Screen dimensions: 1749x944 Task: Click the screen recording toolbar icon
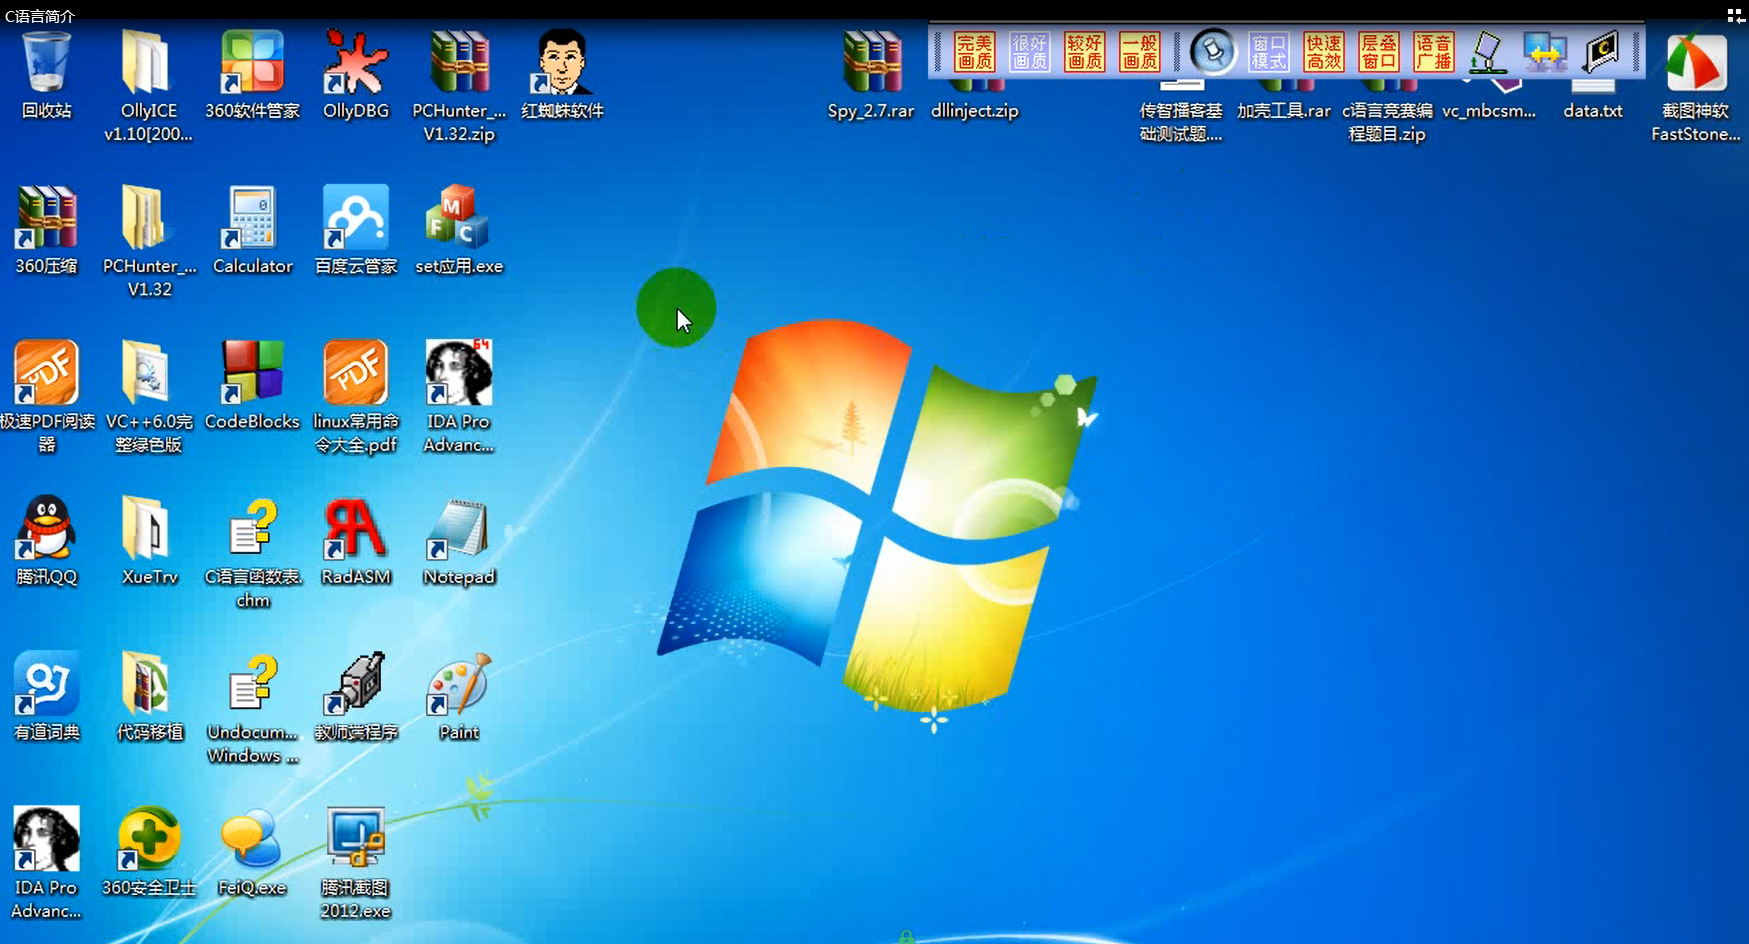(x=1602, y=52)
